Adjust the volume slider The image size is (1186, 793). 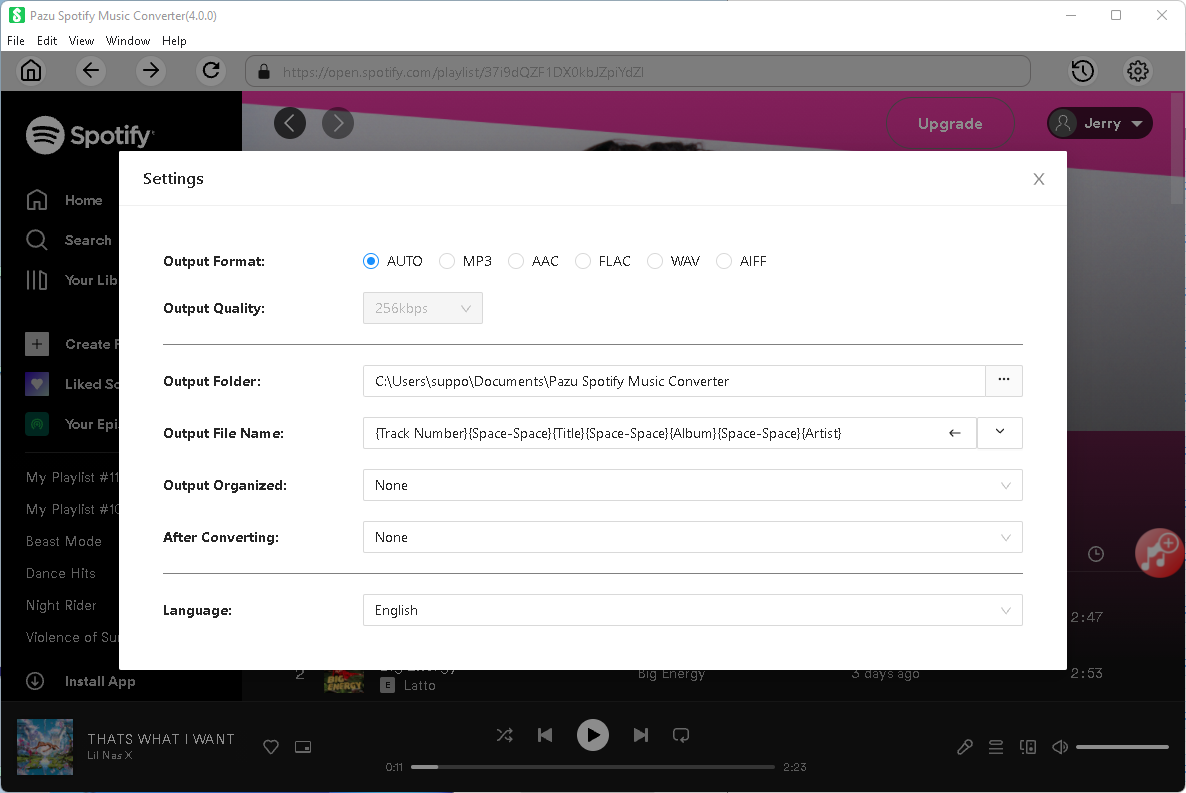[1122, 747]
